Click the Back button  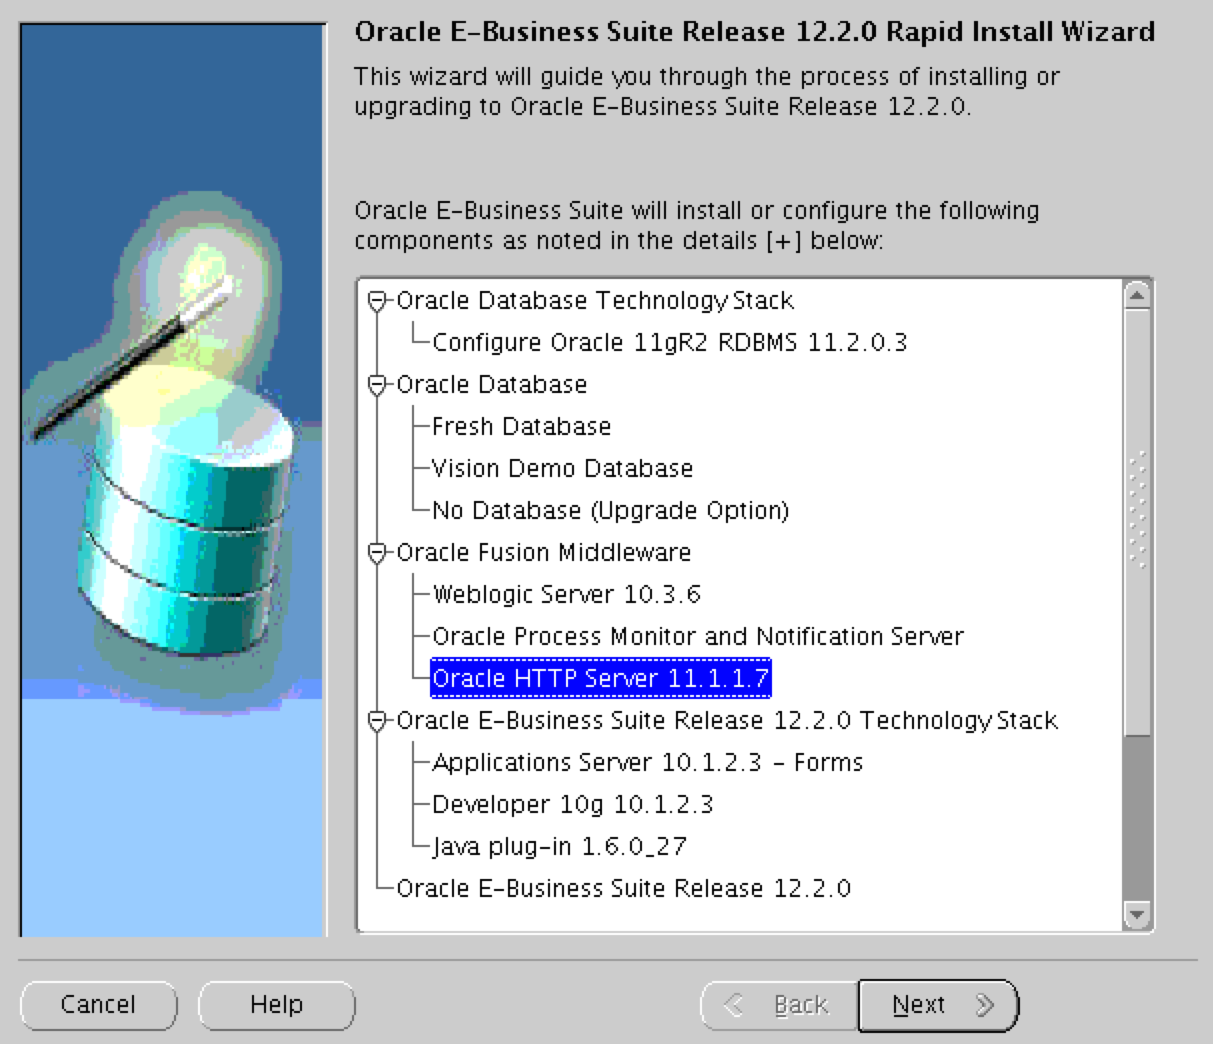coord(779,1005)
